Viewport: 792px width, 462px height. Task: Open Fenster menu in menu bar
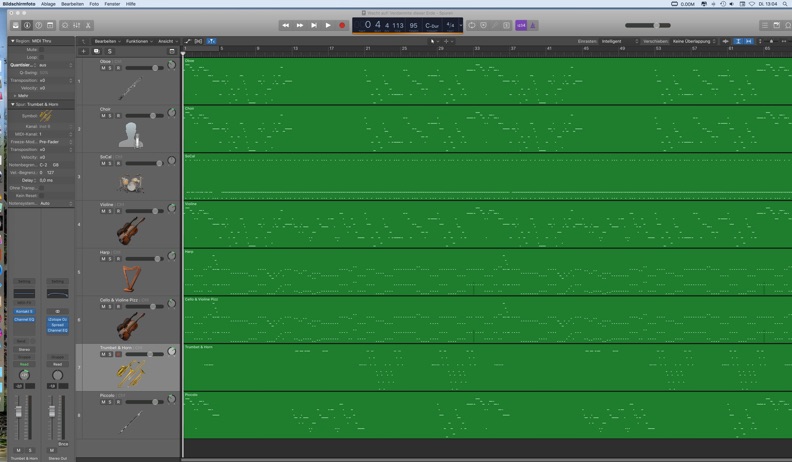(x=112, y=4)
